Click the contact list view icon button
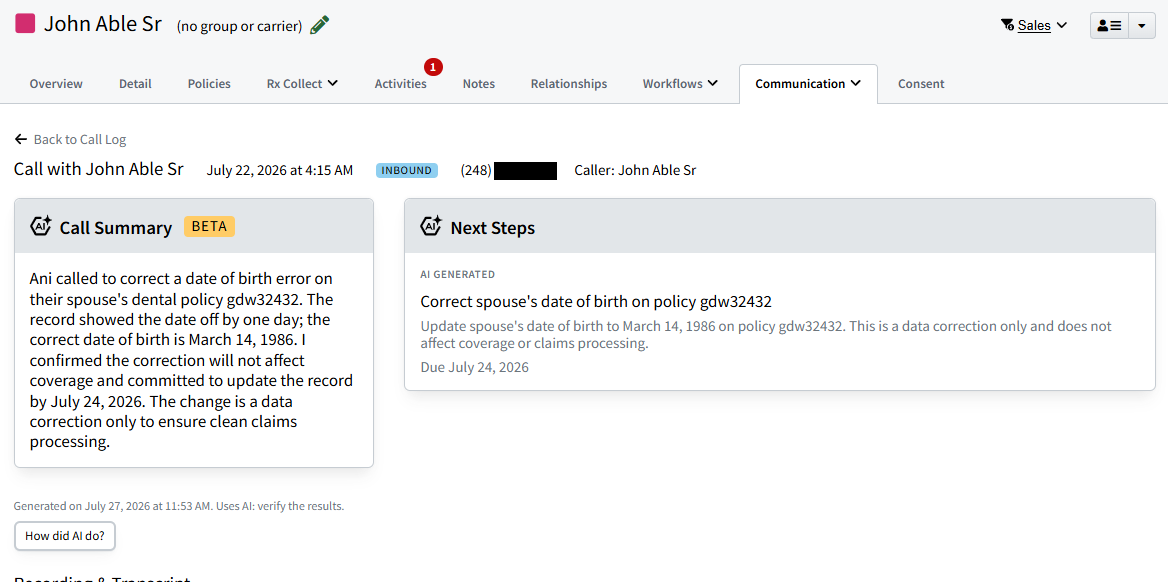Screen dimensions: 1168x582 1110,25
